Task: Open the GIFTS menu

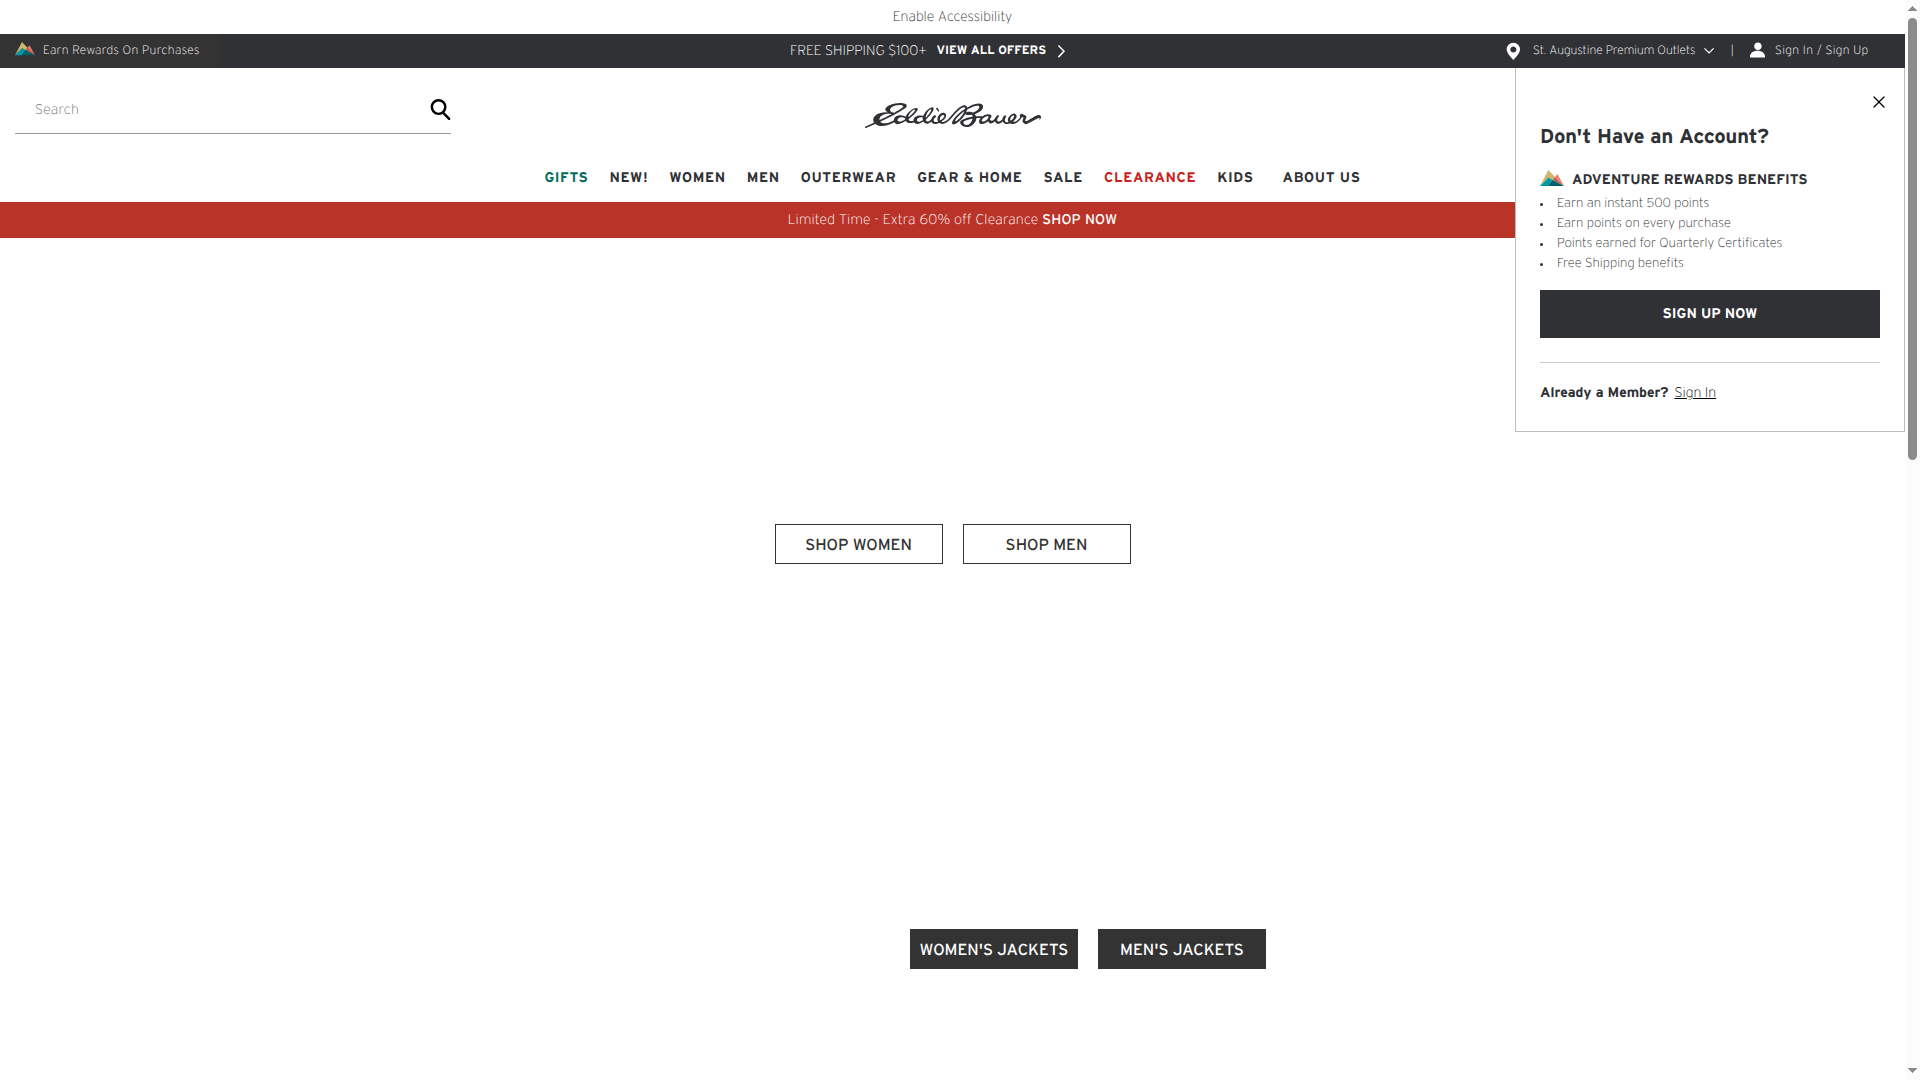Action: tap(566, 177)
